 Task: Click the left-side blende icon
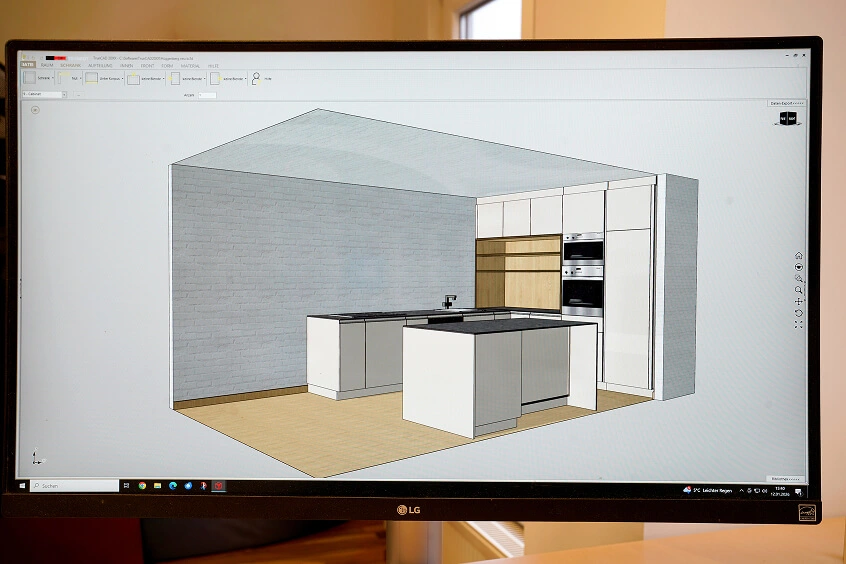(x=175, y=79)
